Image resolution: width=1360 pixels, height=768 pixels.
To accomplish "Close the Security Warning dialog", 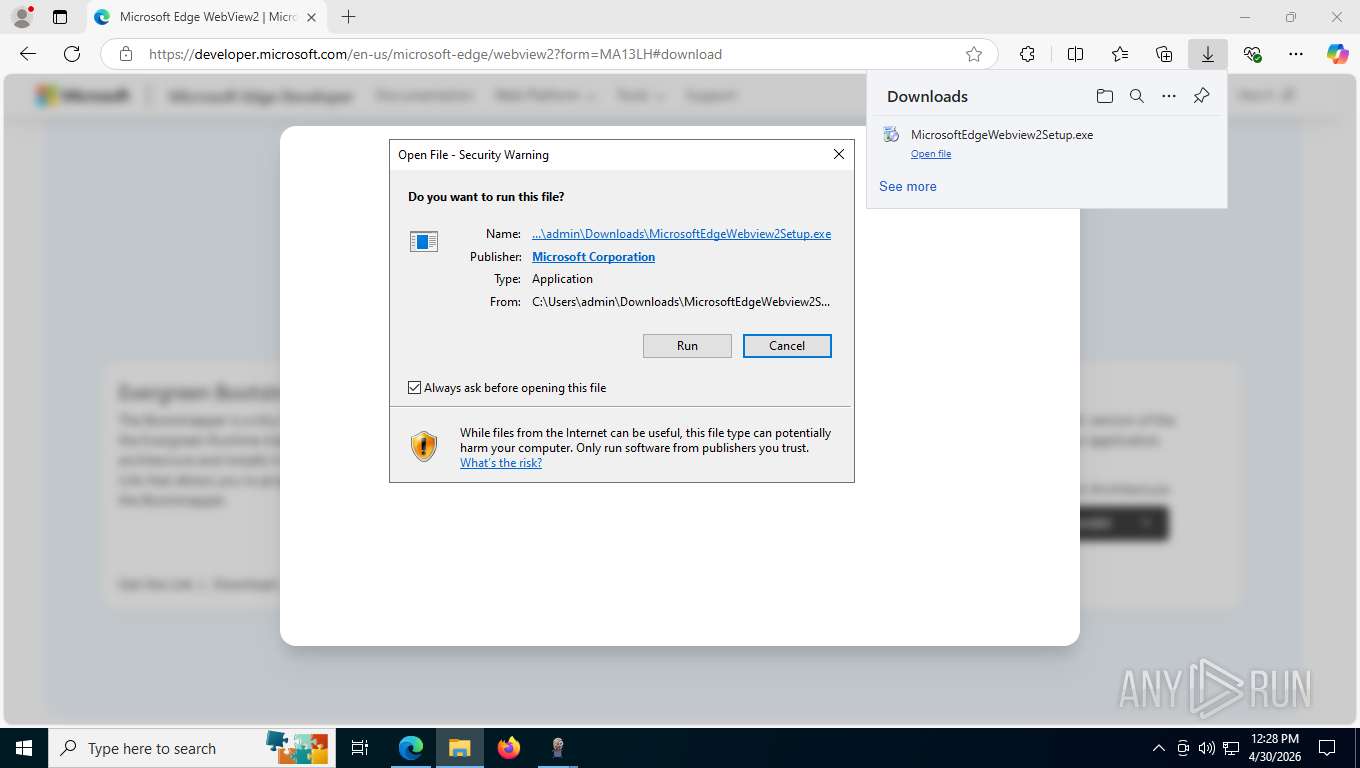I will point(839,154).
